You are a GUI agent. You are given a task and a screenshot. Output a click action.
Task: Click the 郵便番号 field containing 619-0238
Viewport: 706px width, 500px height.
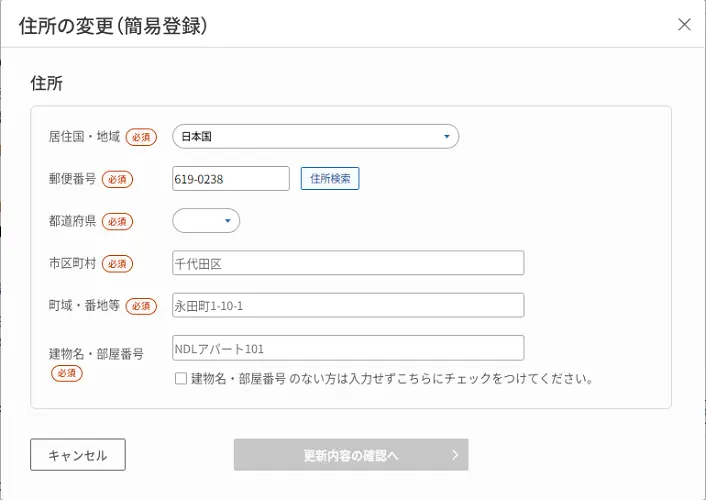click(231, 179)
